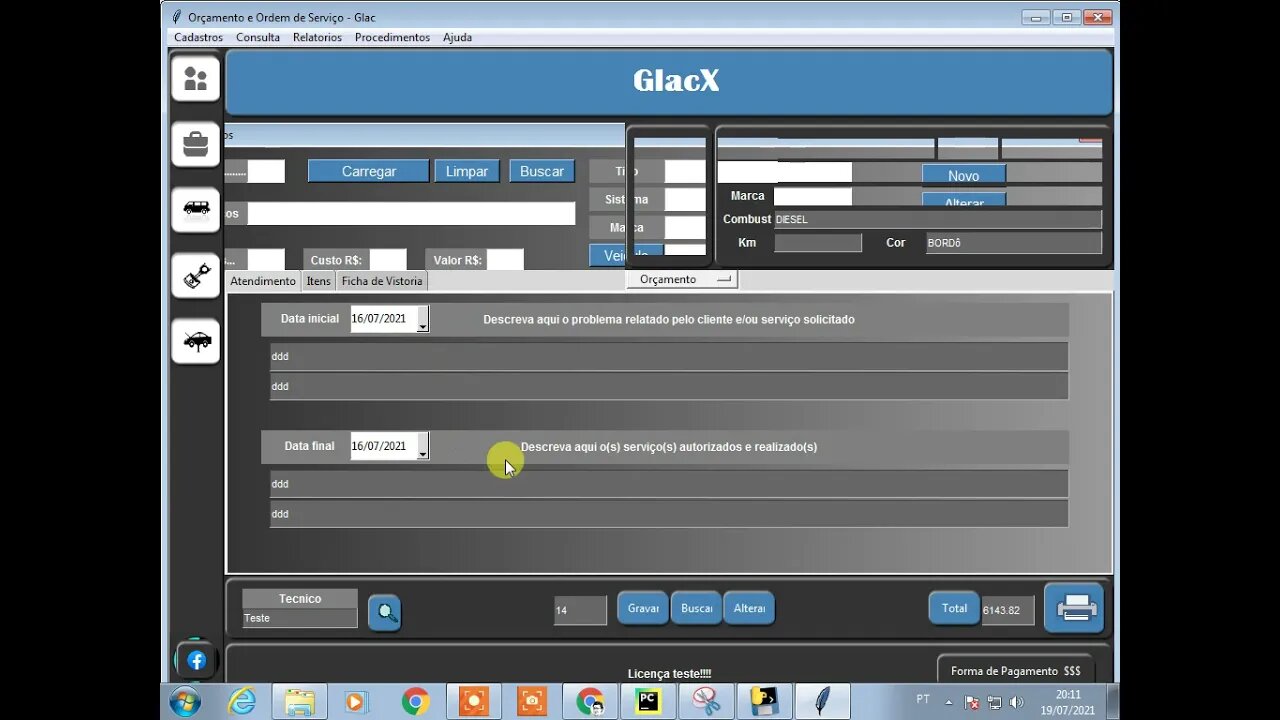Show hidden tray icons arrow
Image resolution: width=1280 pixels, height=720 pixels.
949,702
